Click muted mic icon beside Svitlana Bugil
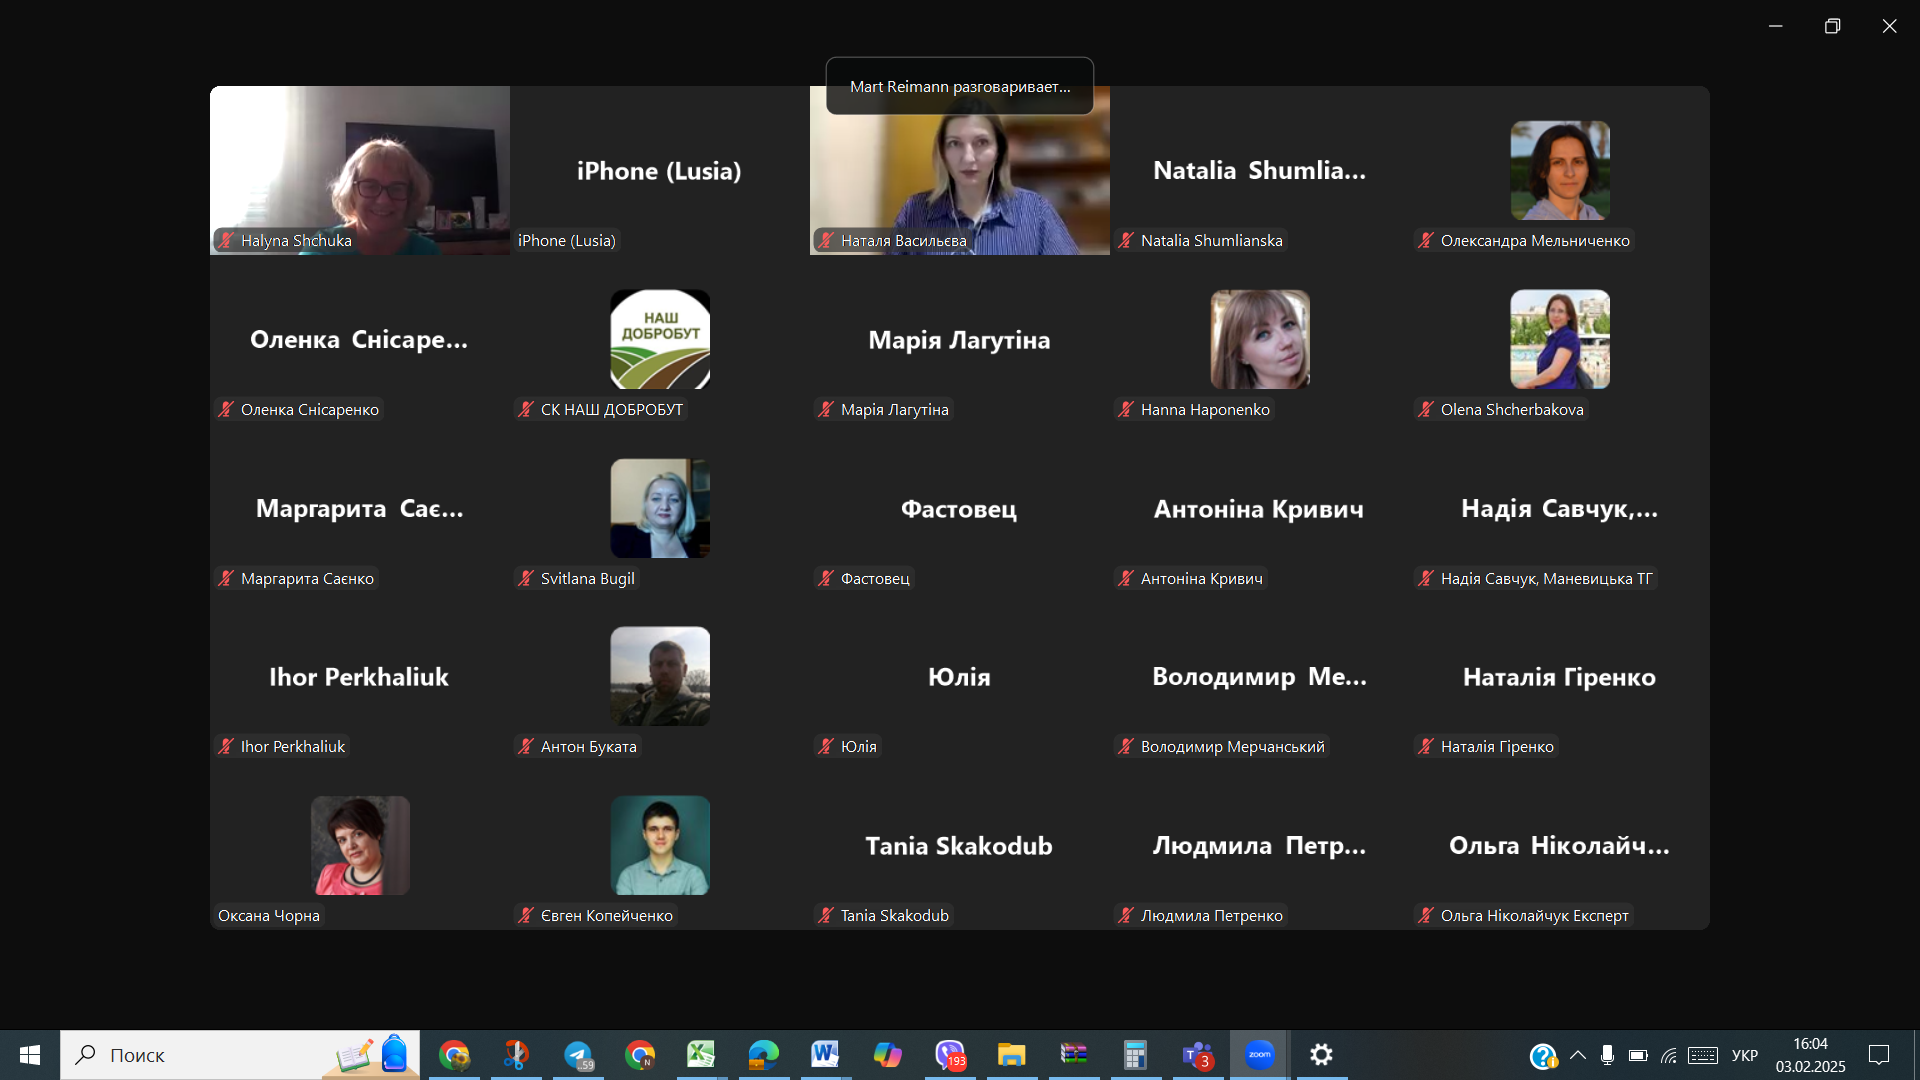1920x1080 pixels. coord(526,578)
